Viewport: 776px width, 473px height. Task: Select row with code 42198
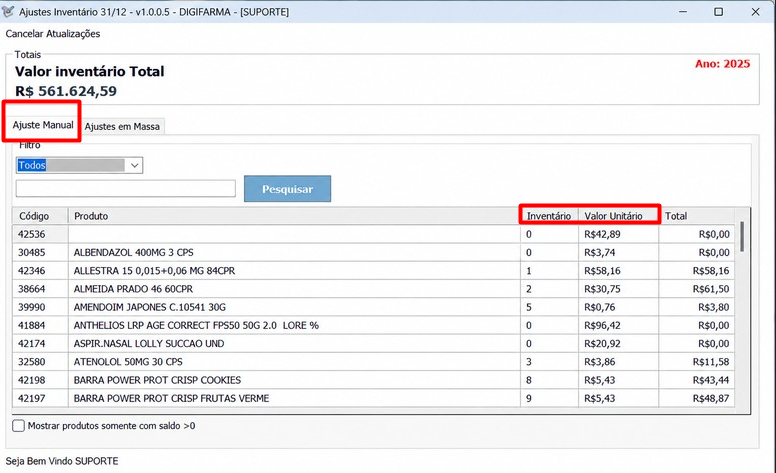coord(374,380)
